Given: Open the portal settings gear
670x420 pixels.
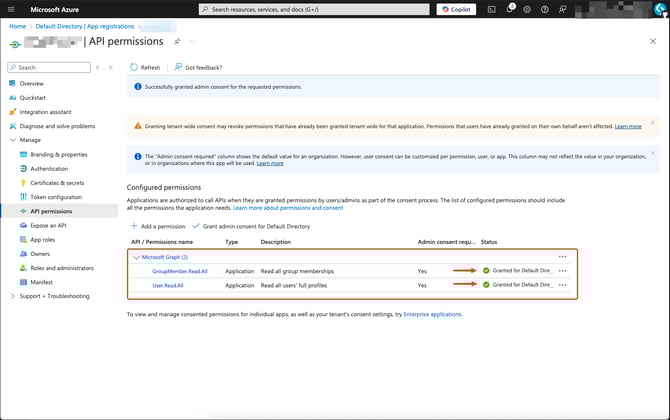Looking at the screenshot, I should pyautogui.click(x=528, y=9).
